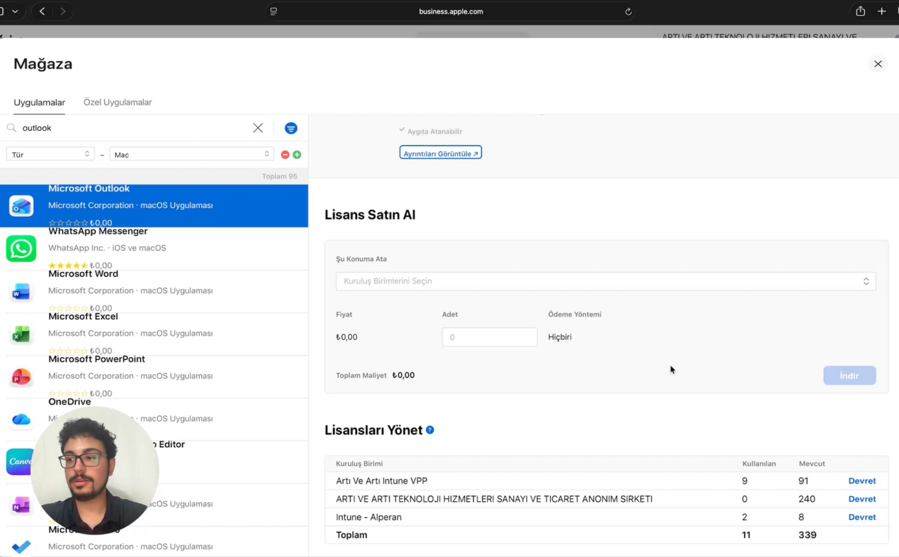Click the Ayrıntıları Görüntüle button

point(440,153)
